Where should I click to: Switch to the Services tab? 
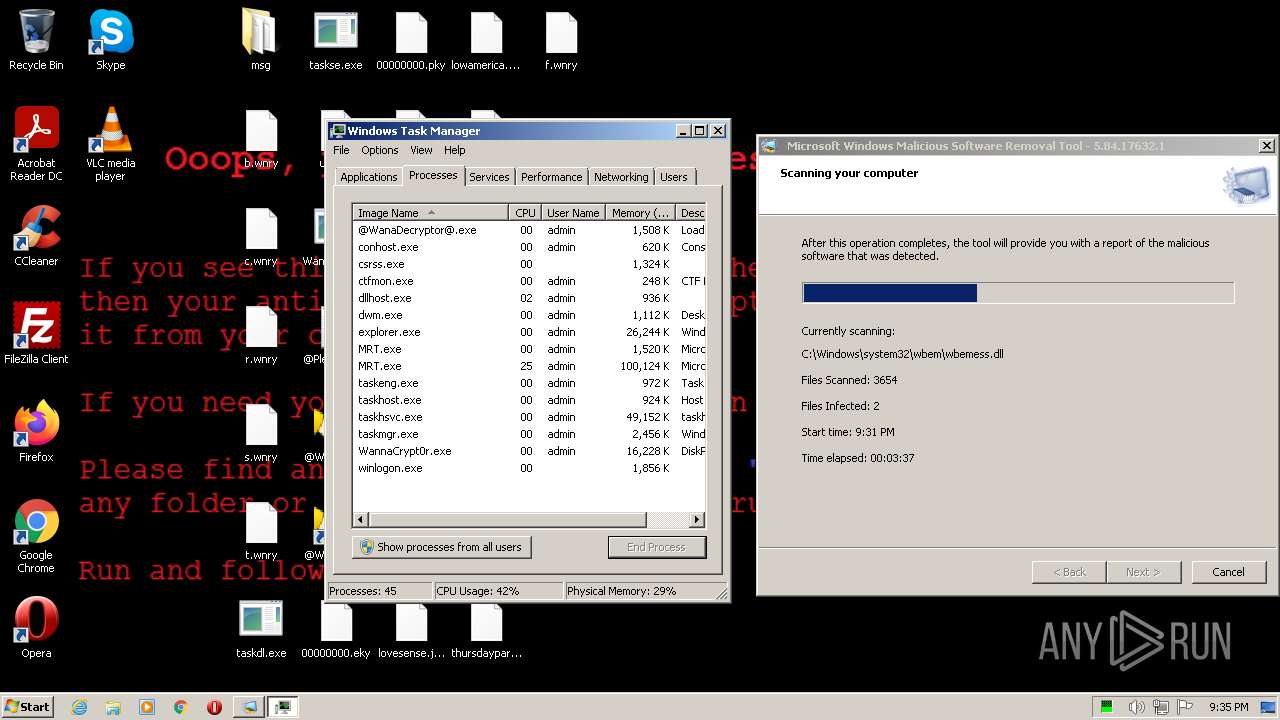pyautogui.click(x=489, y=177)
